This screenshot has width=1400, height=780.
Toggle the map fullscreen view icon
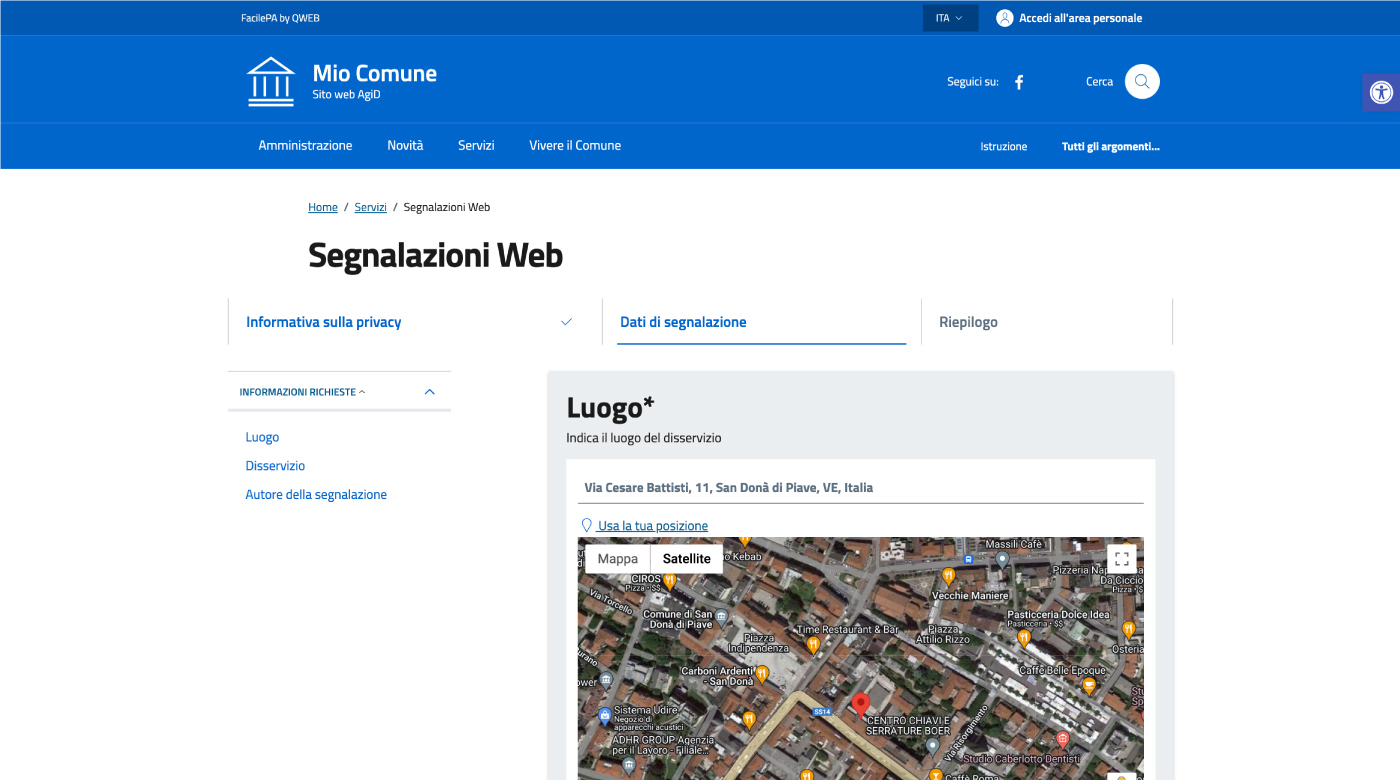(x=1121, y=559)
